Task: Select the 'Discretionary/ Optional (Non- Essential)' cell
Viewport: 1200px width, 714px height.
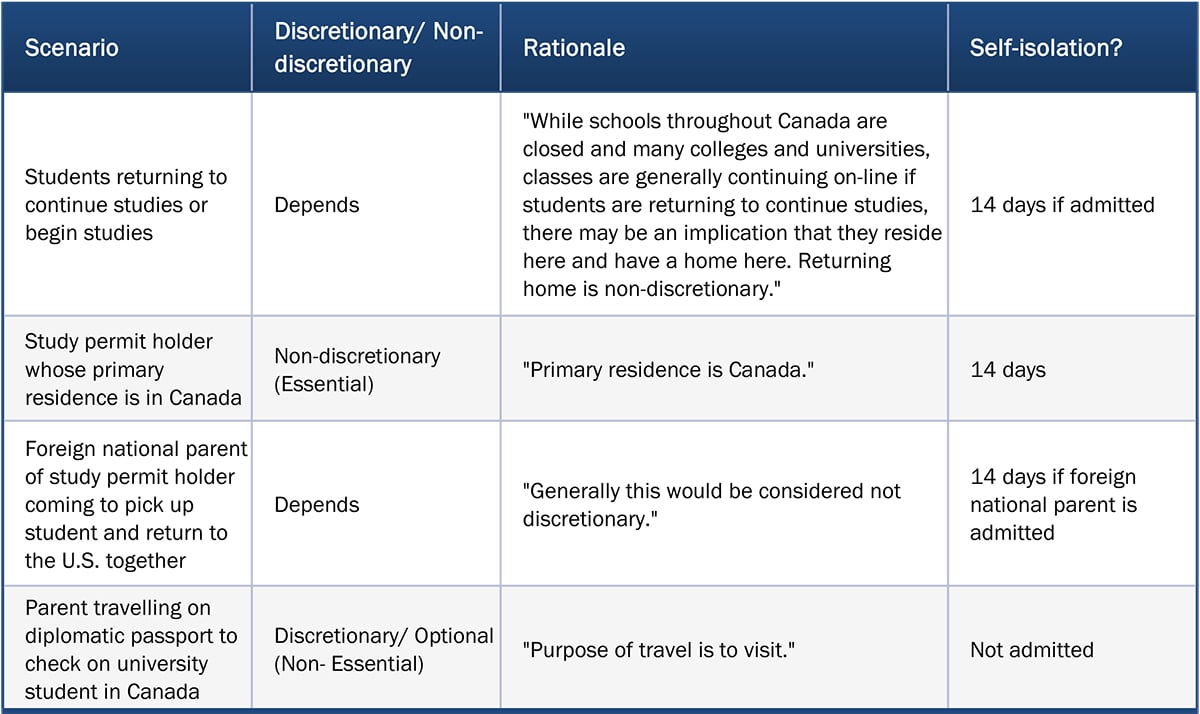Action: 384,649
